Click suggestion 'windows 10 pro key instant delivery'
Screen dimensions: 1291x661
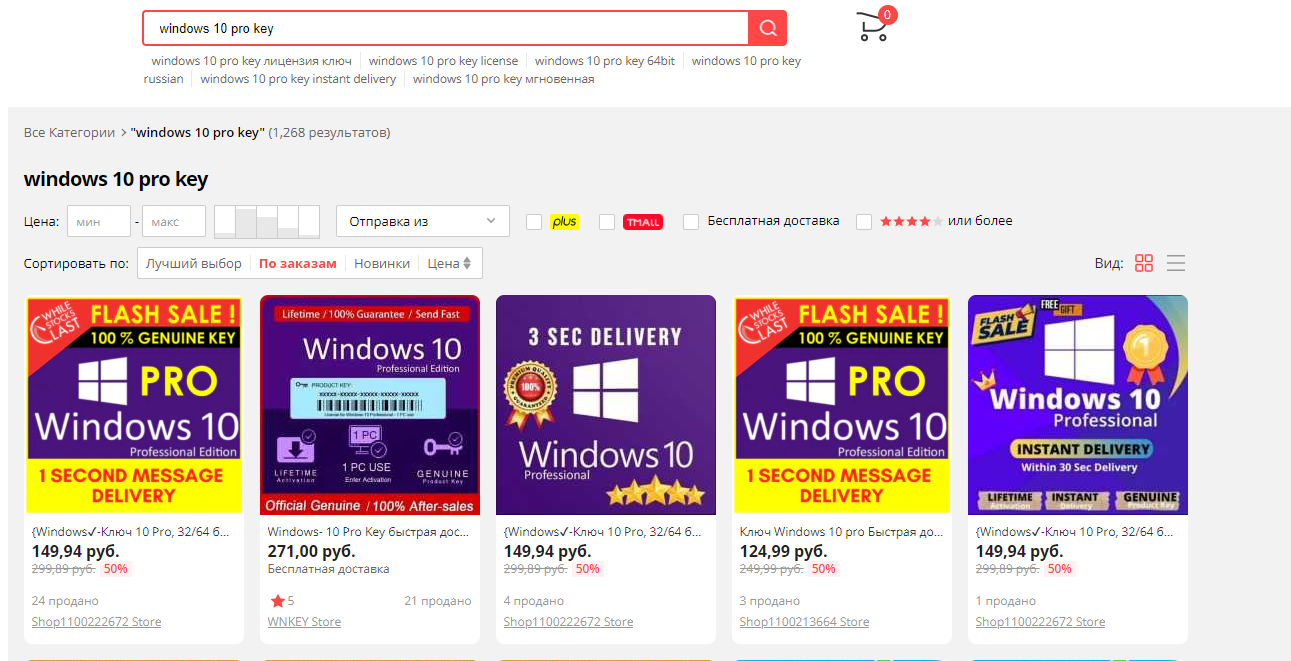click(298, 79)
